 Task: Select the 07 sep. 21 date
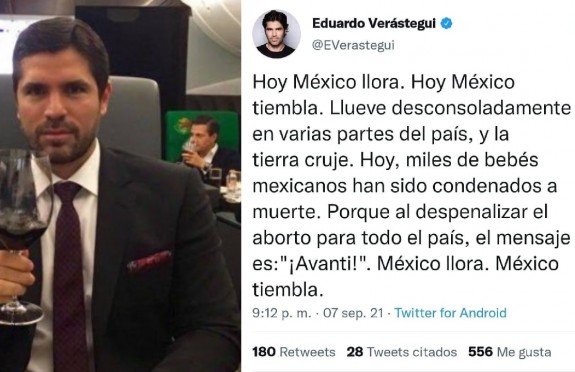[x=353, y=313]
